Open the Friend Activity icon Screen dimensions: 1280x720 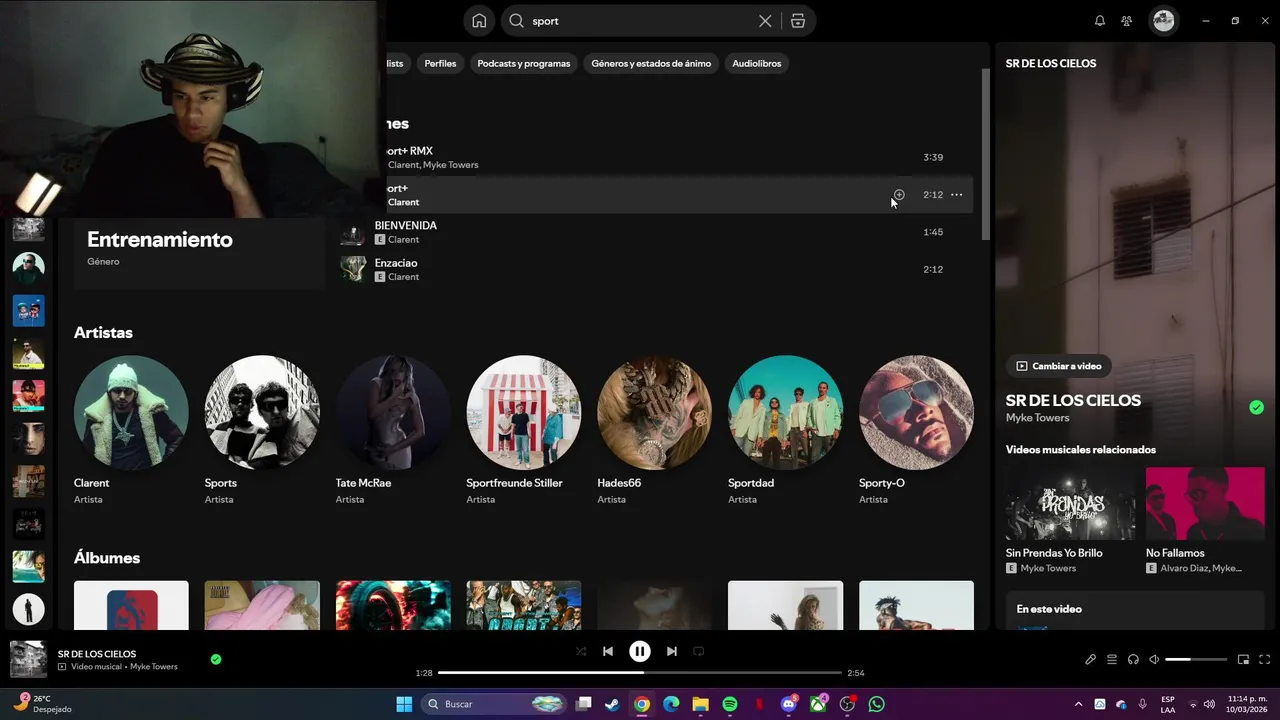[x=1127, y=21]
